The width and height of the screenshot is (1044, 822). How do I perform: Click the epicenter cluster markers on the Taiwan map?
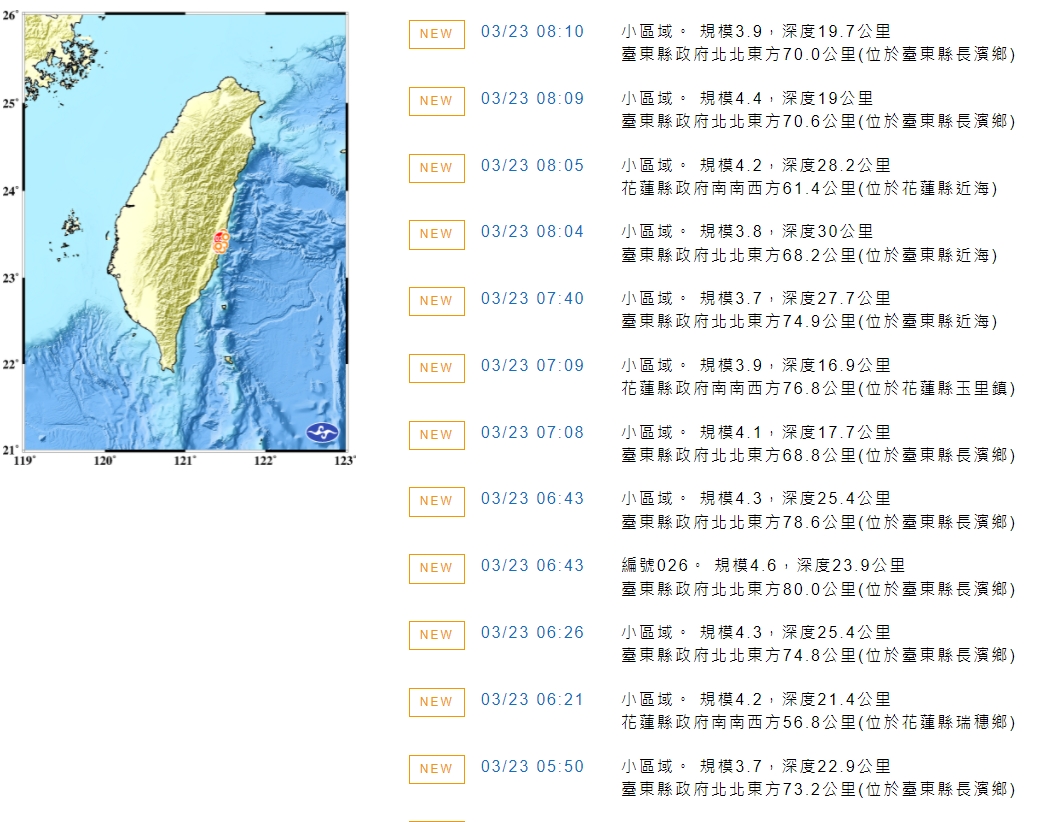221,242
